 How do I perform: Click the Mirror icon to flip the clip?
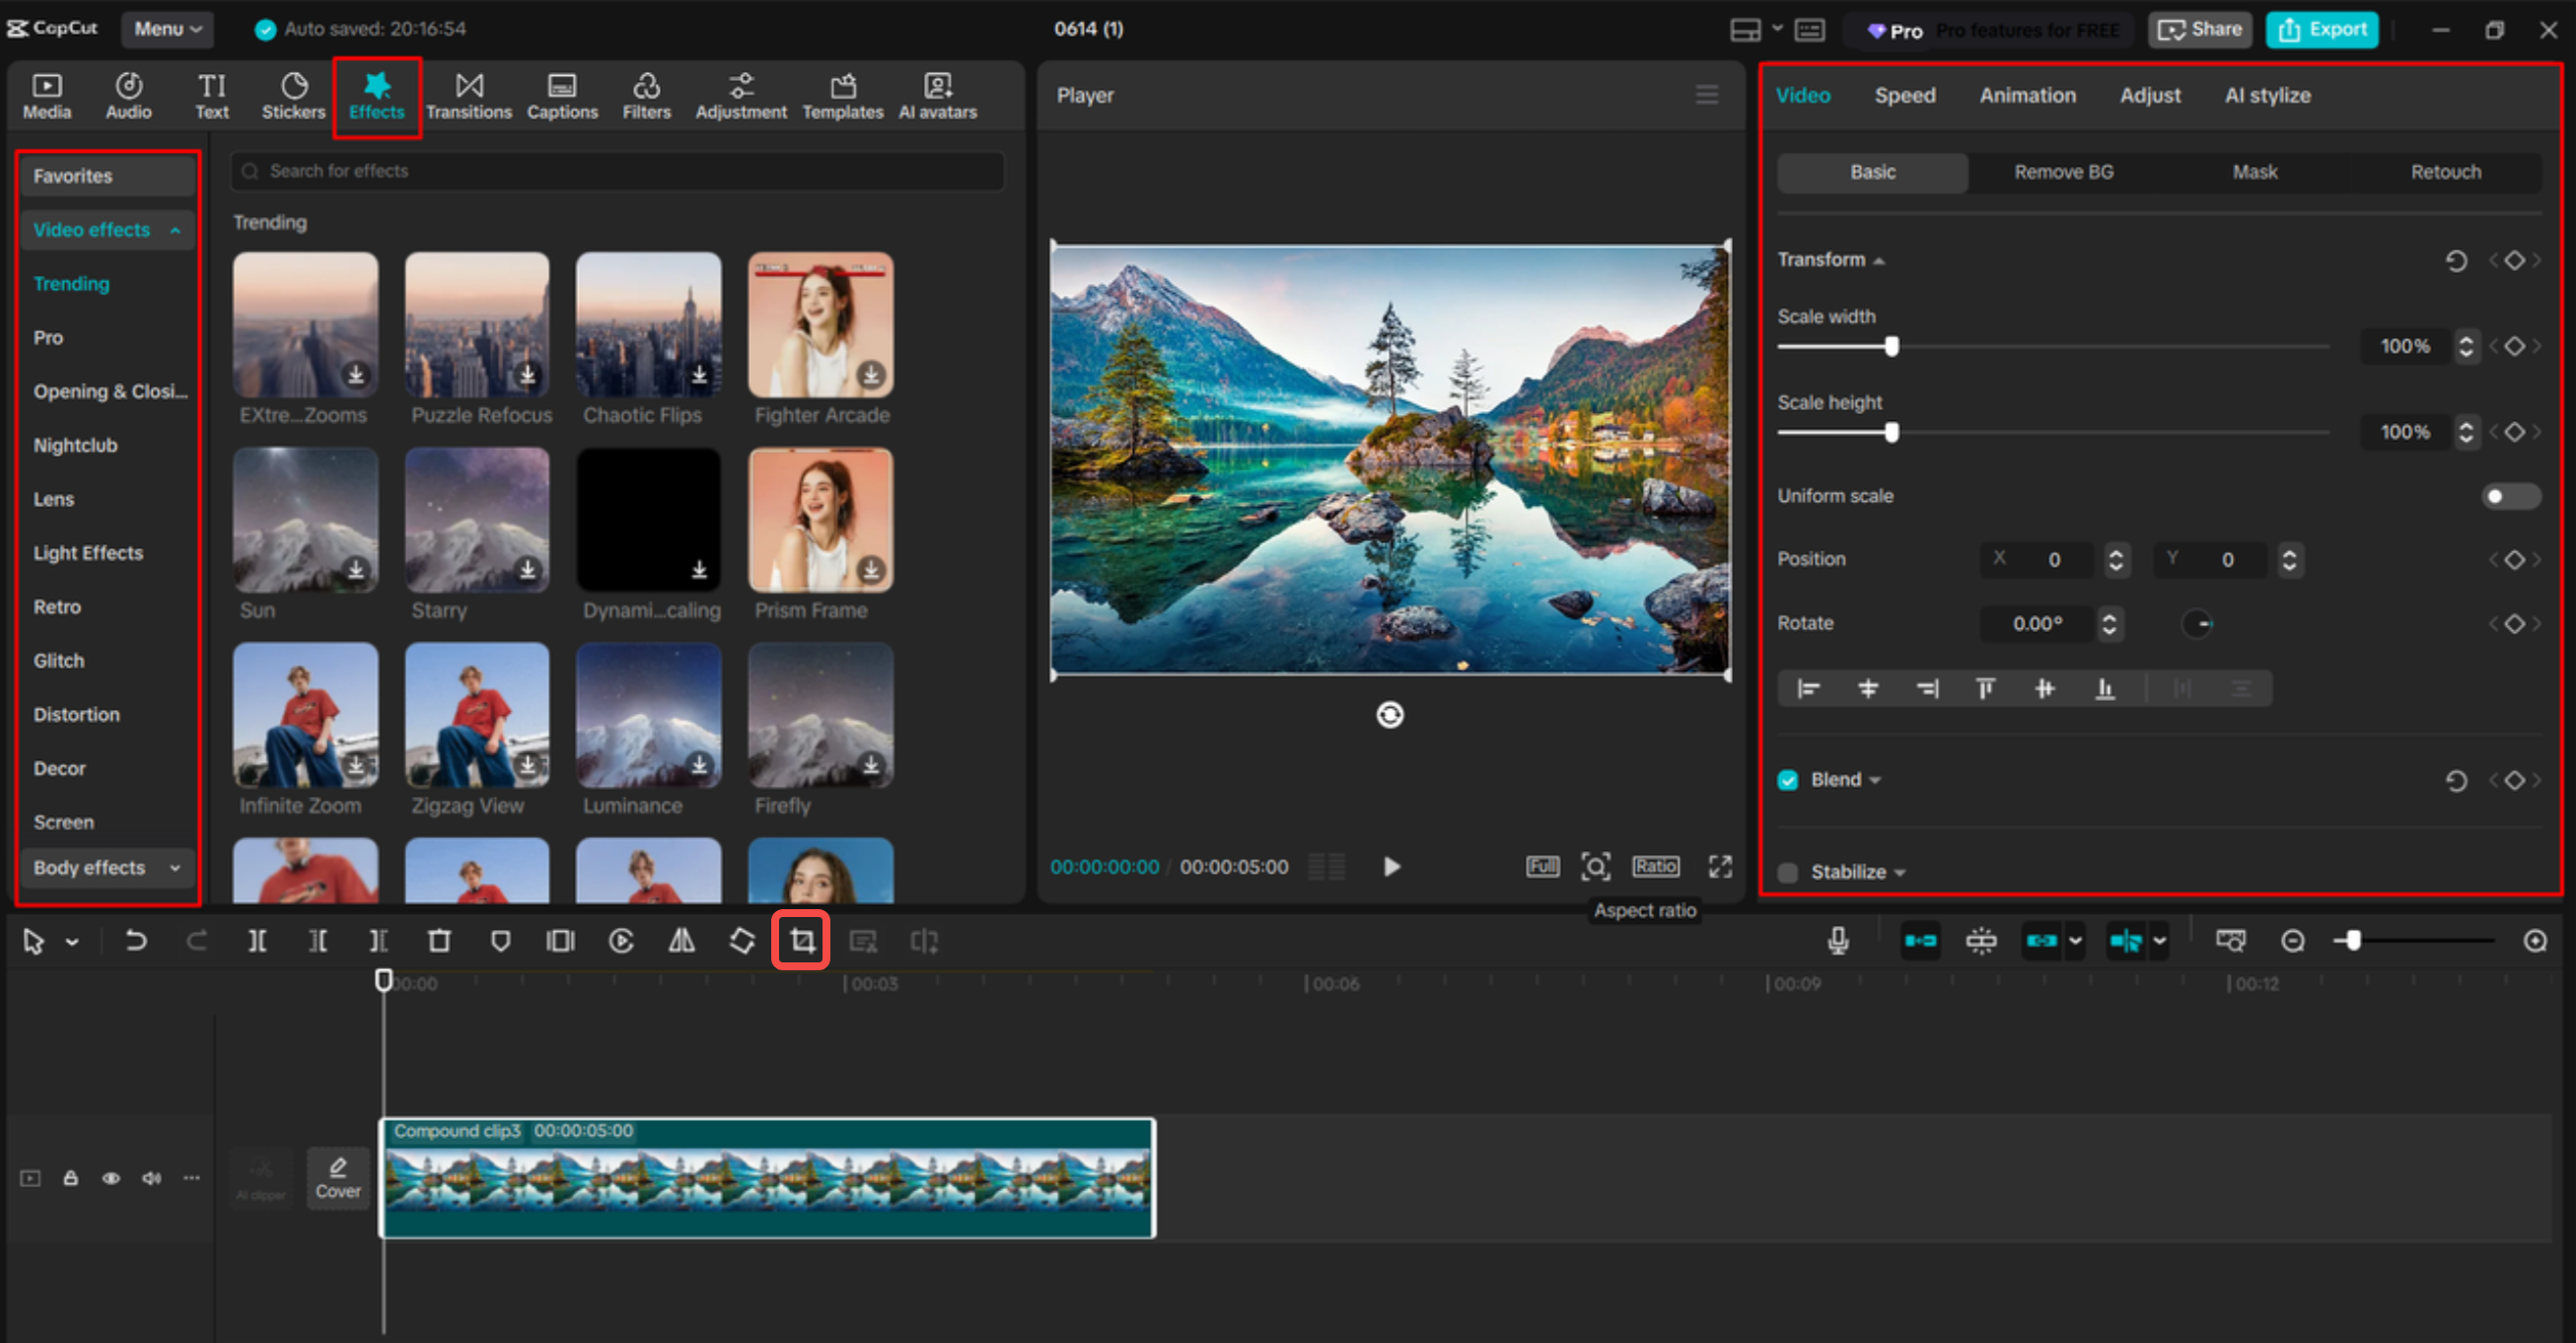(x=682, y=940)
